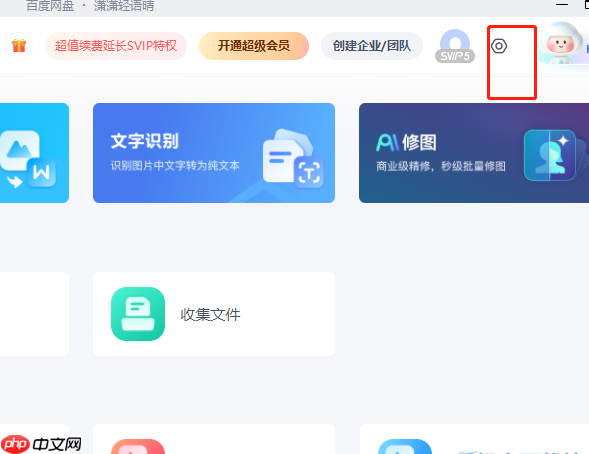Screen dimensions: 589x454
Task: Click 超值续费延长SVIP特权 promo button
Action: click(x=116, y=46)
